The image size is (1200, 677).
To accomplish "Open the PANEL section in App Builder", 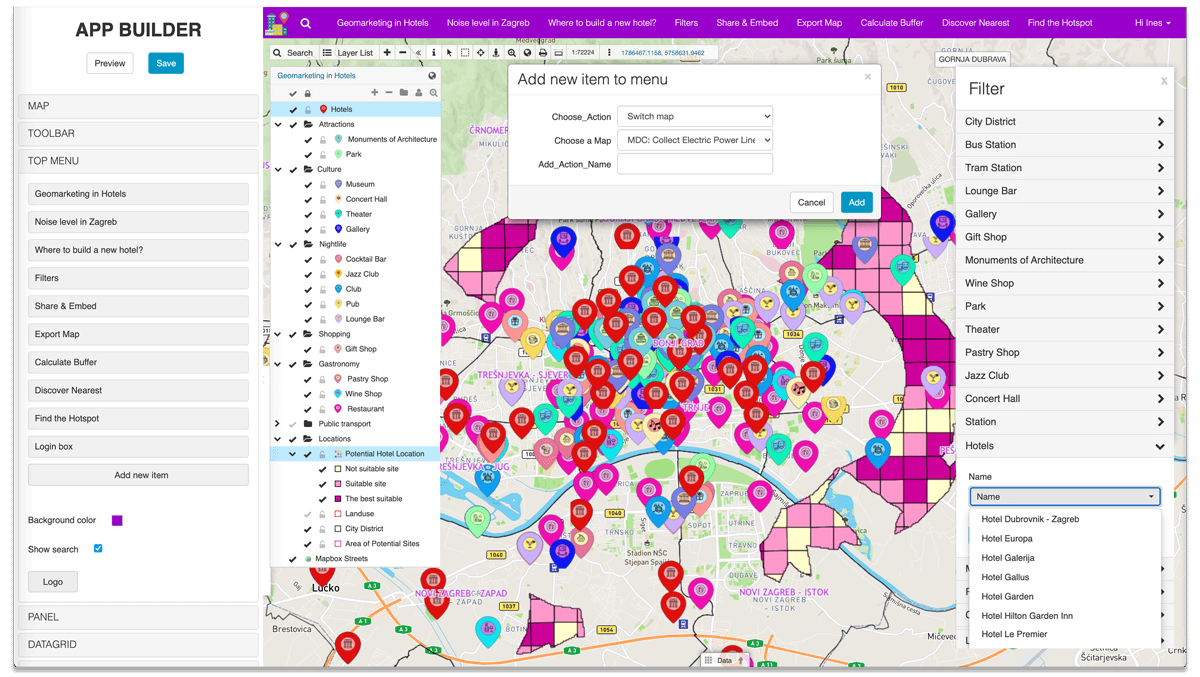I will [x=138, y=617].
